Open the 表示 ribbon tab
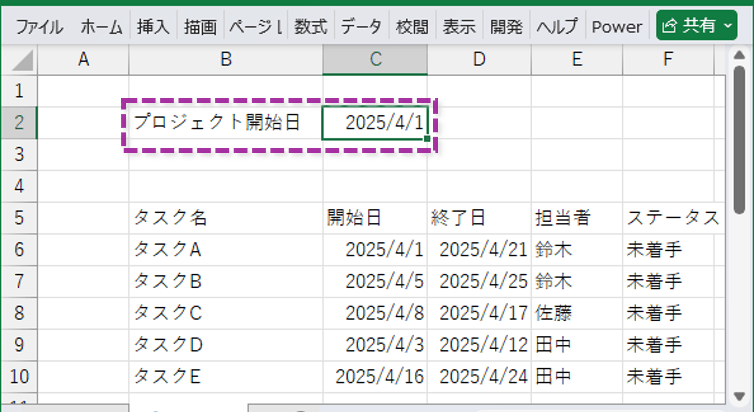The image size is (754, 412). 459,26
